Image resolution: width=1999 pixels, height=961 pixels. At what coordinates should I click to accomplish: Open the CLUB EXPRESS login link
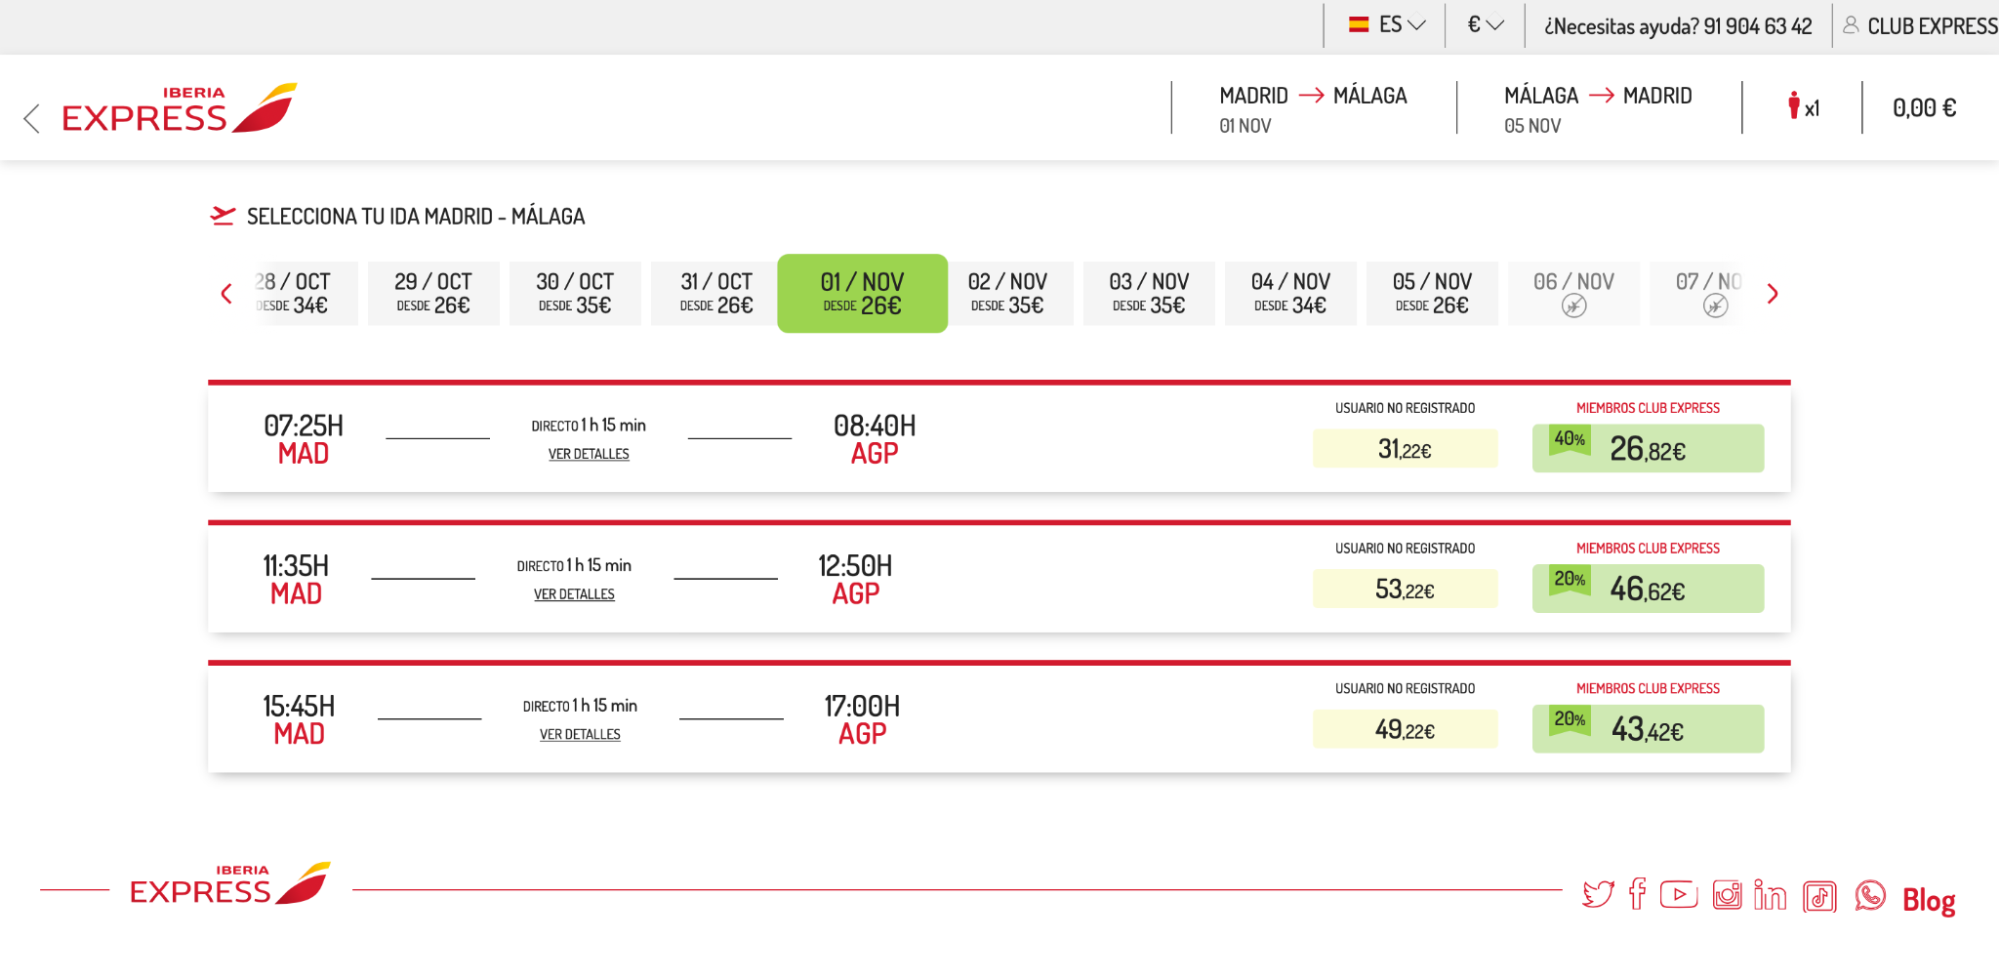[1932, 26]
